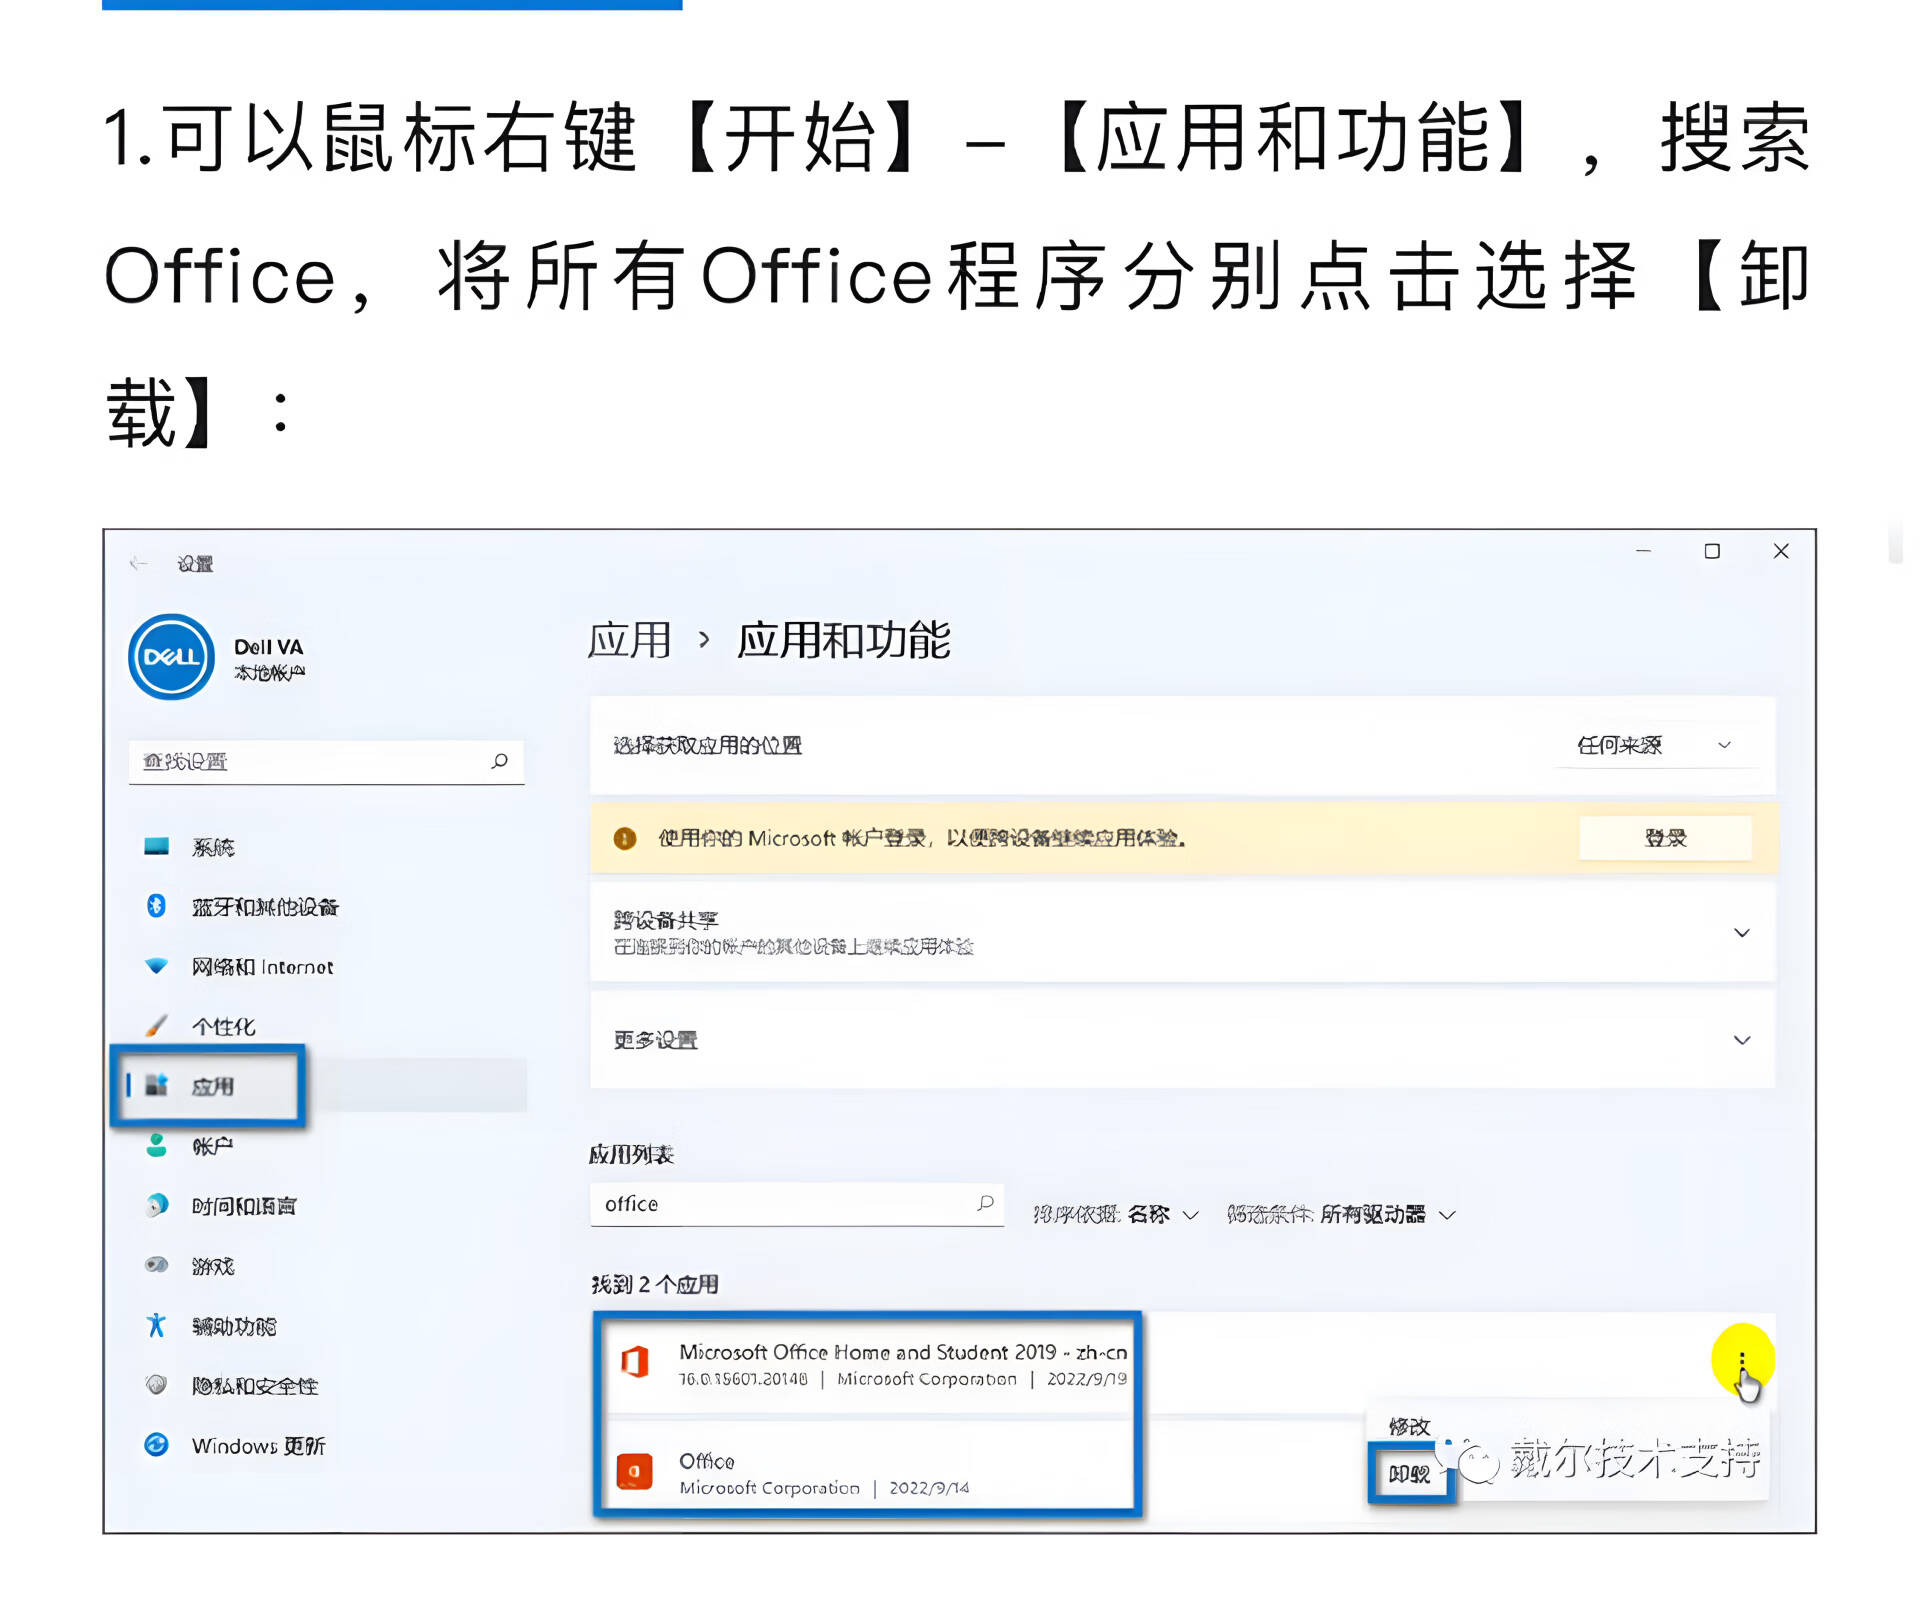Maximize the Settings window
The height and width of the screenshot is (1620, 1920).
[x=1712, y=551]
